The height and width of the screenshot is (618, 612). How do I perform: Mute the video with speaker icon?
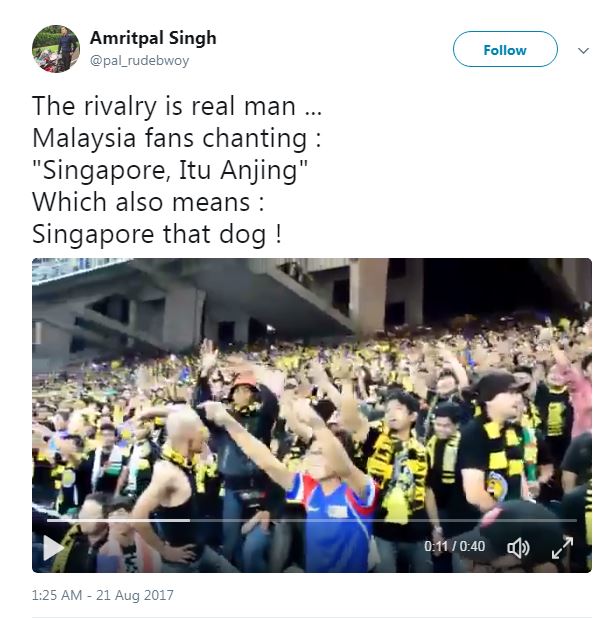pos(517,547)
